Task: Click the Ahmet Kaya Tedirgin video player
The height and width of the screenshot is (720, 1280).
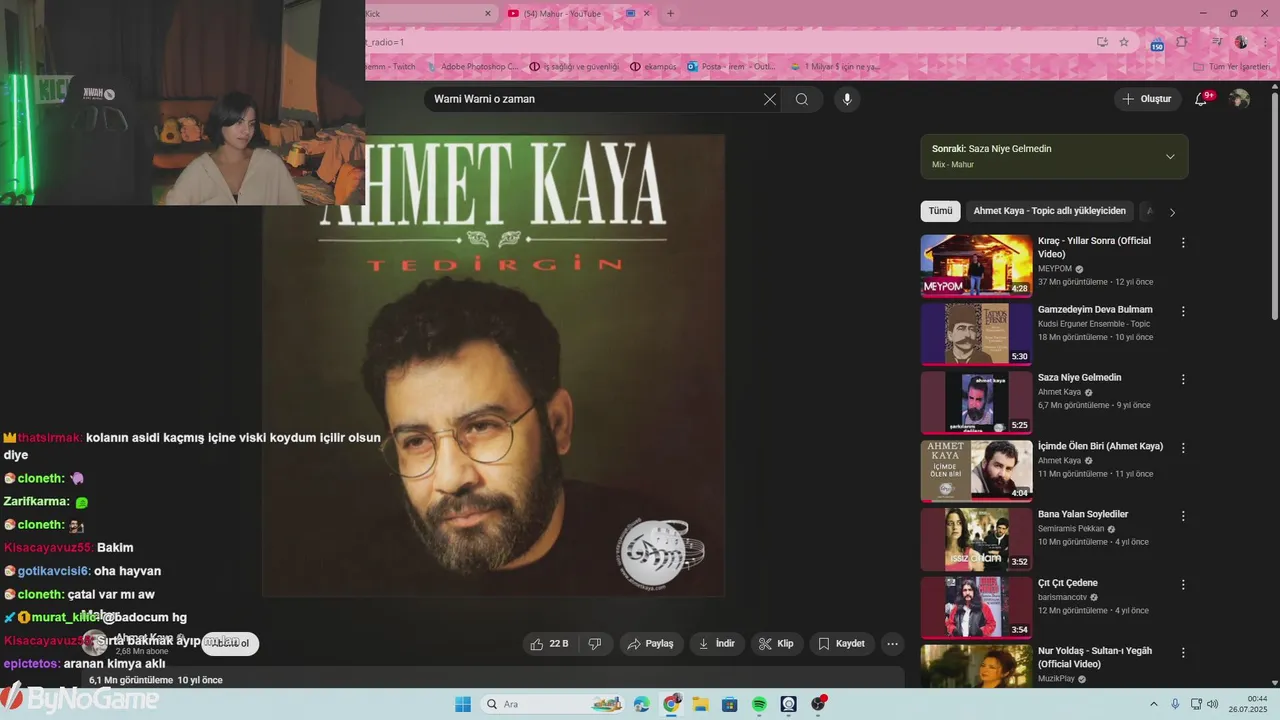Action: (x=493, y=365)
